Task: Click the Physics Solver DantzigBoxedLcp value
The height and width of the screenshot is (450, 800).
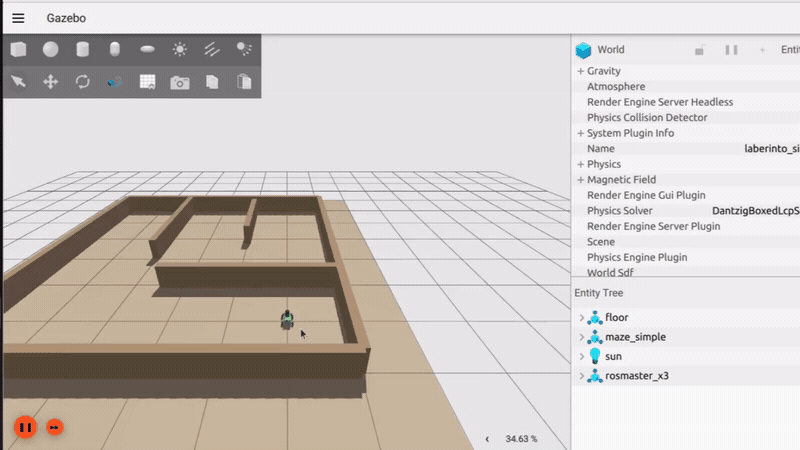Action: coord(756,211)
